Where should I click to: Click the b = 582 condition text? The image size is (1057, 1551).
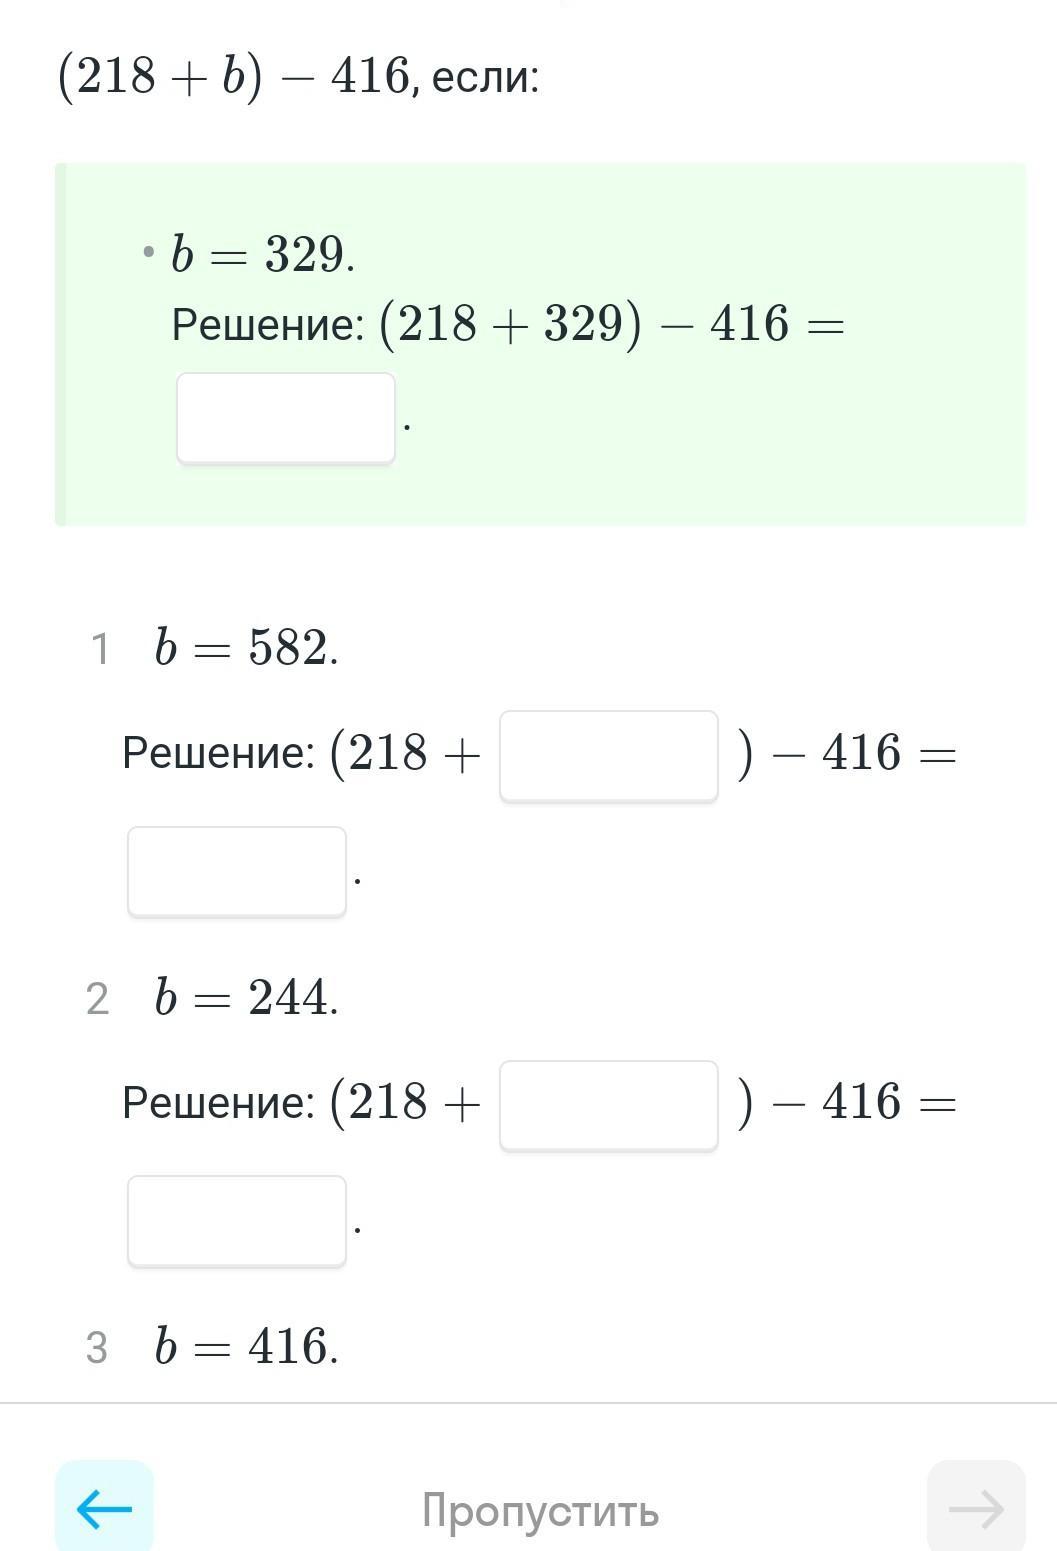pos(246,648)
